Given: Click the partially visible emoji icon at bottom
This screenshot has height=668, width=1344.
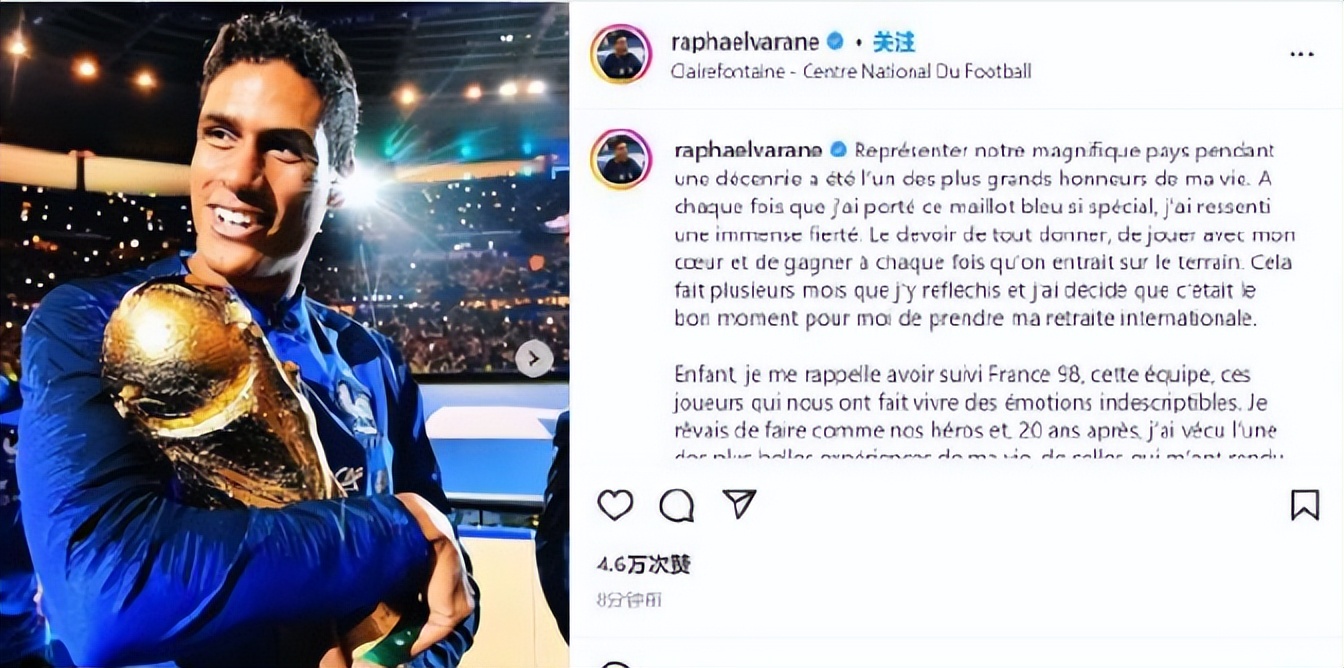Looking at the screenshot, I should click(x=615, y=664).
